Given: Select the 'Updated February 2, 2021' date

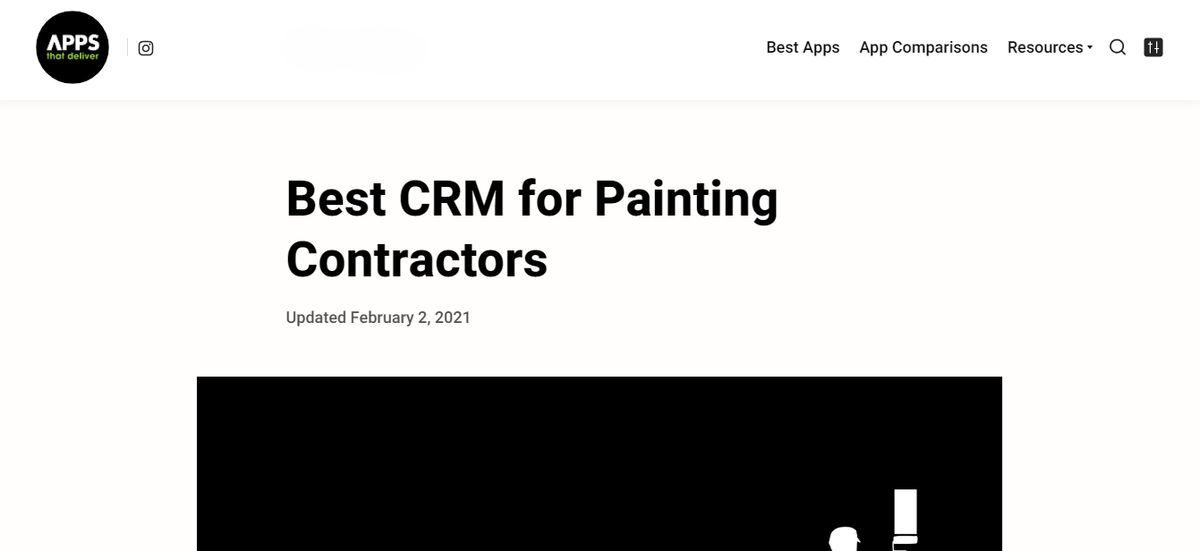Looking at the screenshot, I should click(x=378, y=317).
